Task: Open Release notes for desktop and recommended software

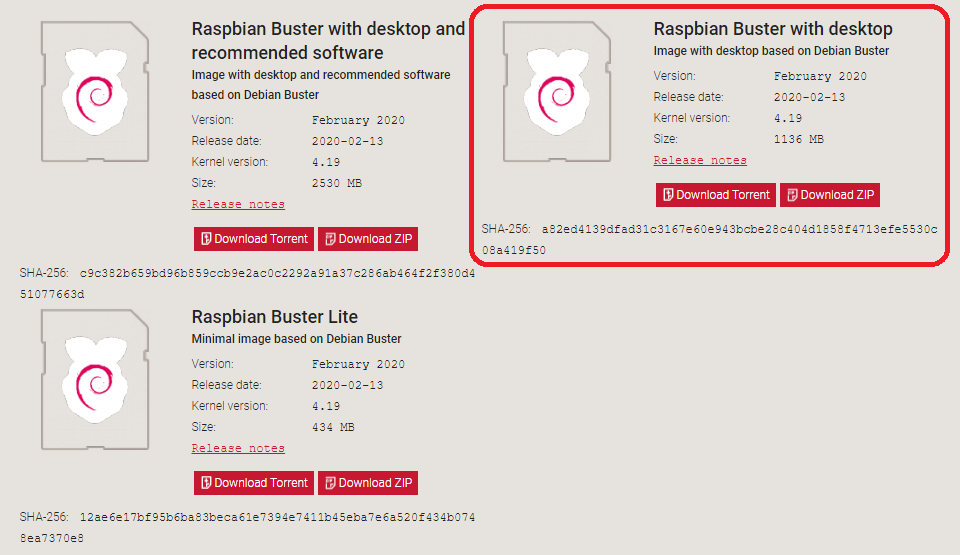Action: coord(238,205)
